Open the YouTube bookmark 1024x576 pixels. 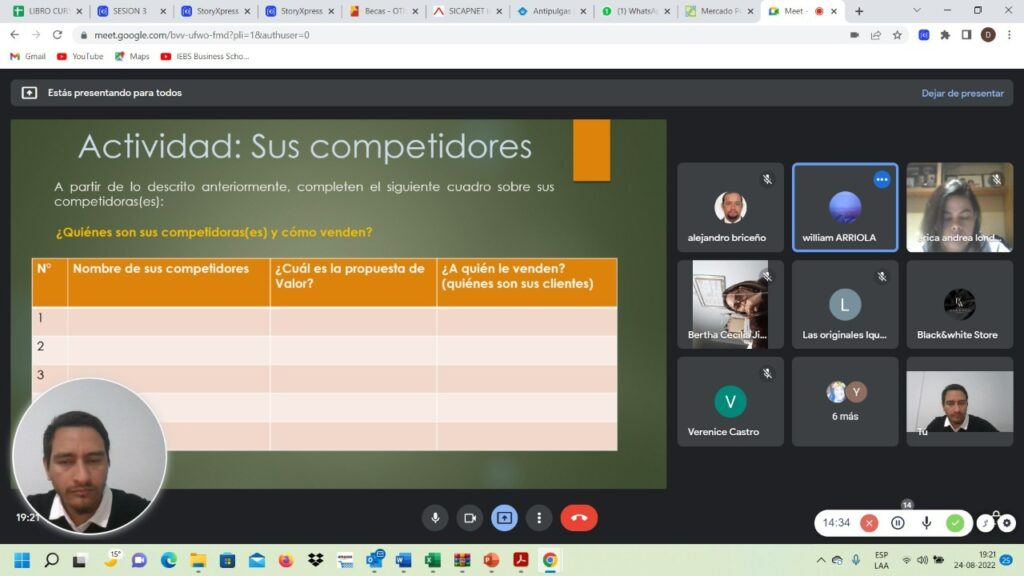pos(80,56)
